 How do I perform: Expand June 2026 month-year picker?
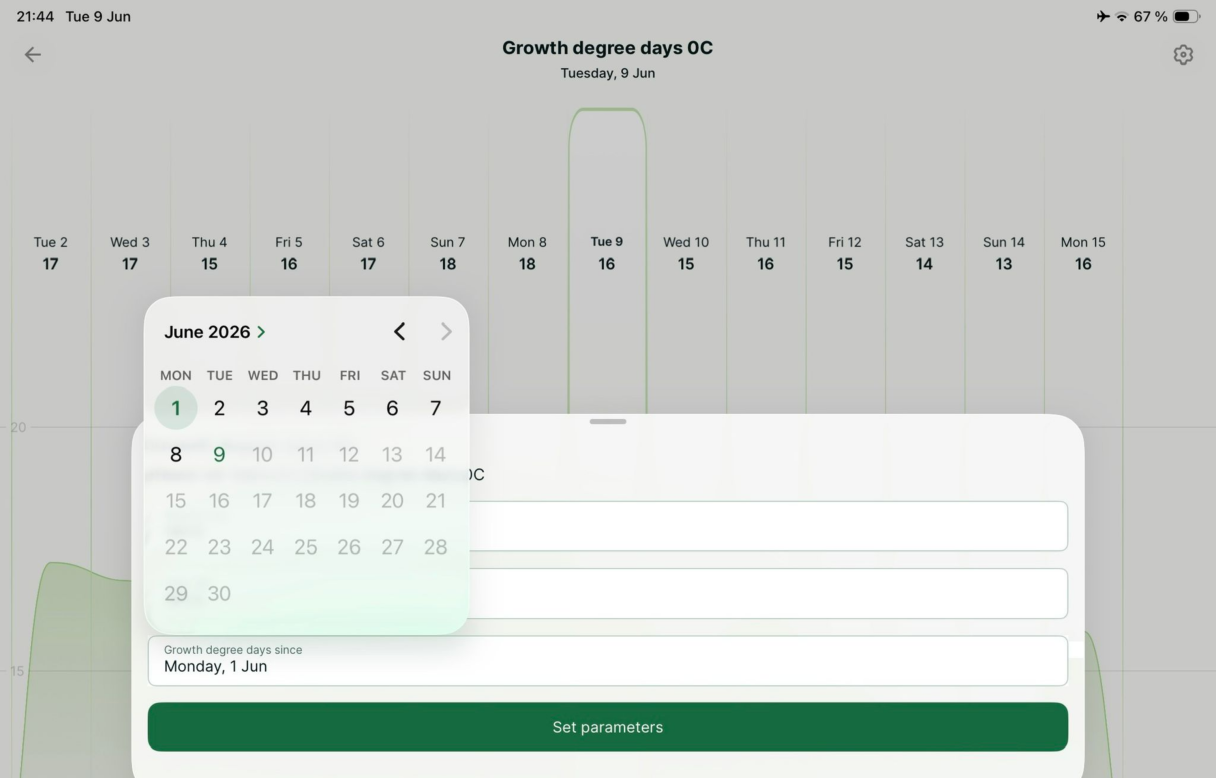[x=215, y=332]
